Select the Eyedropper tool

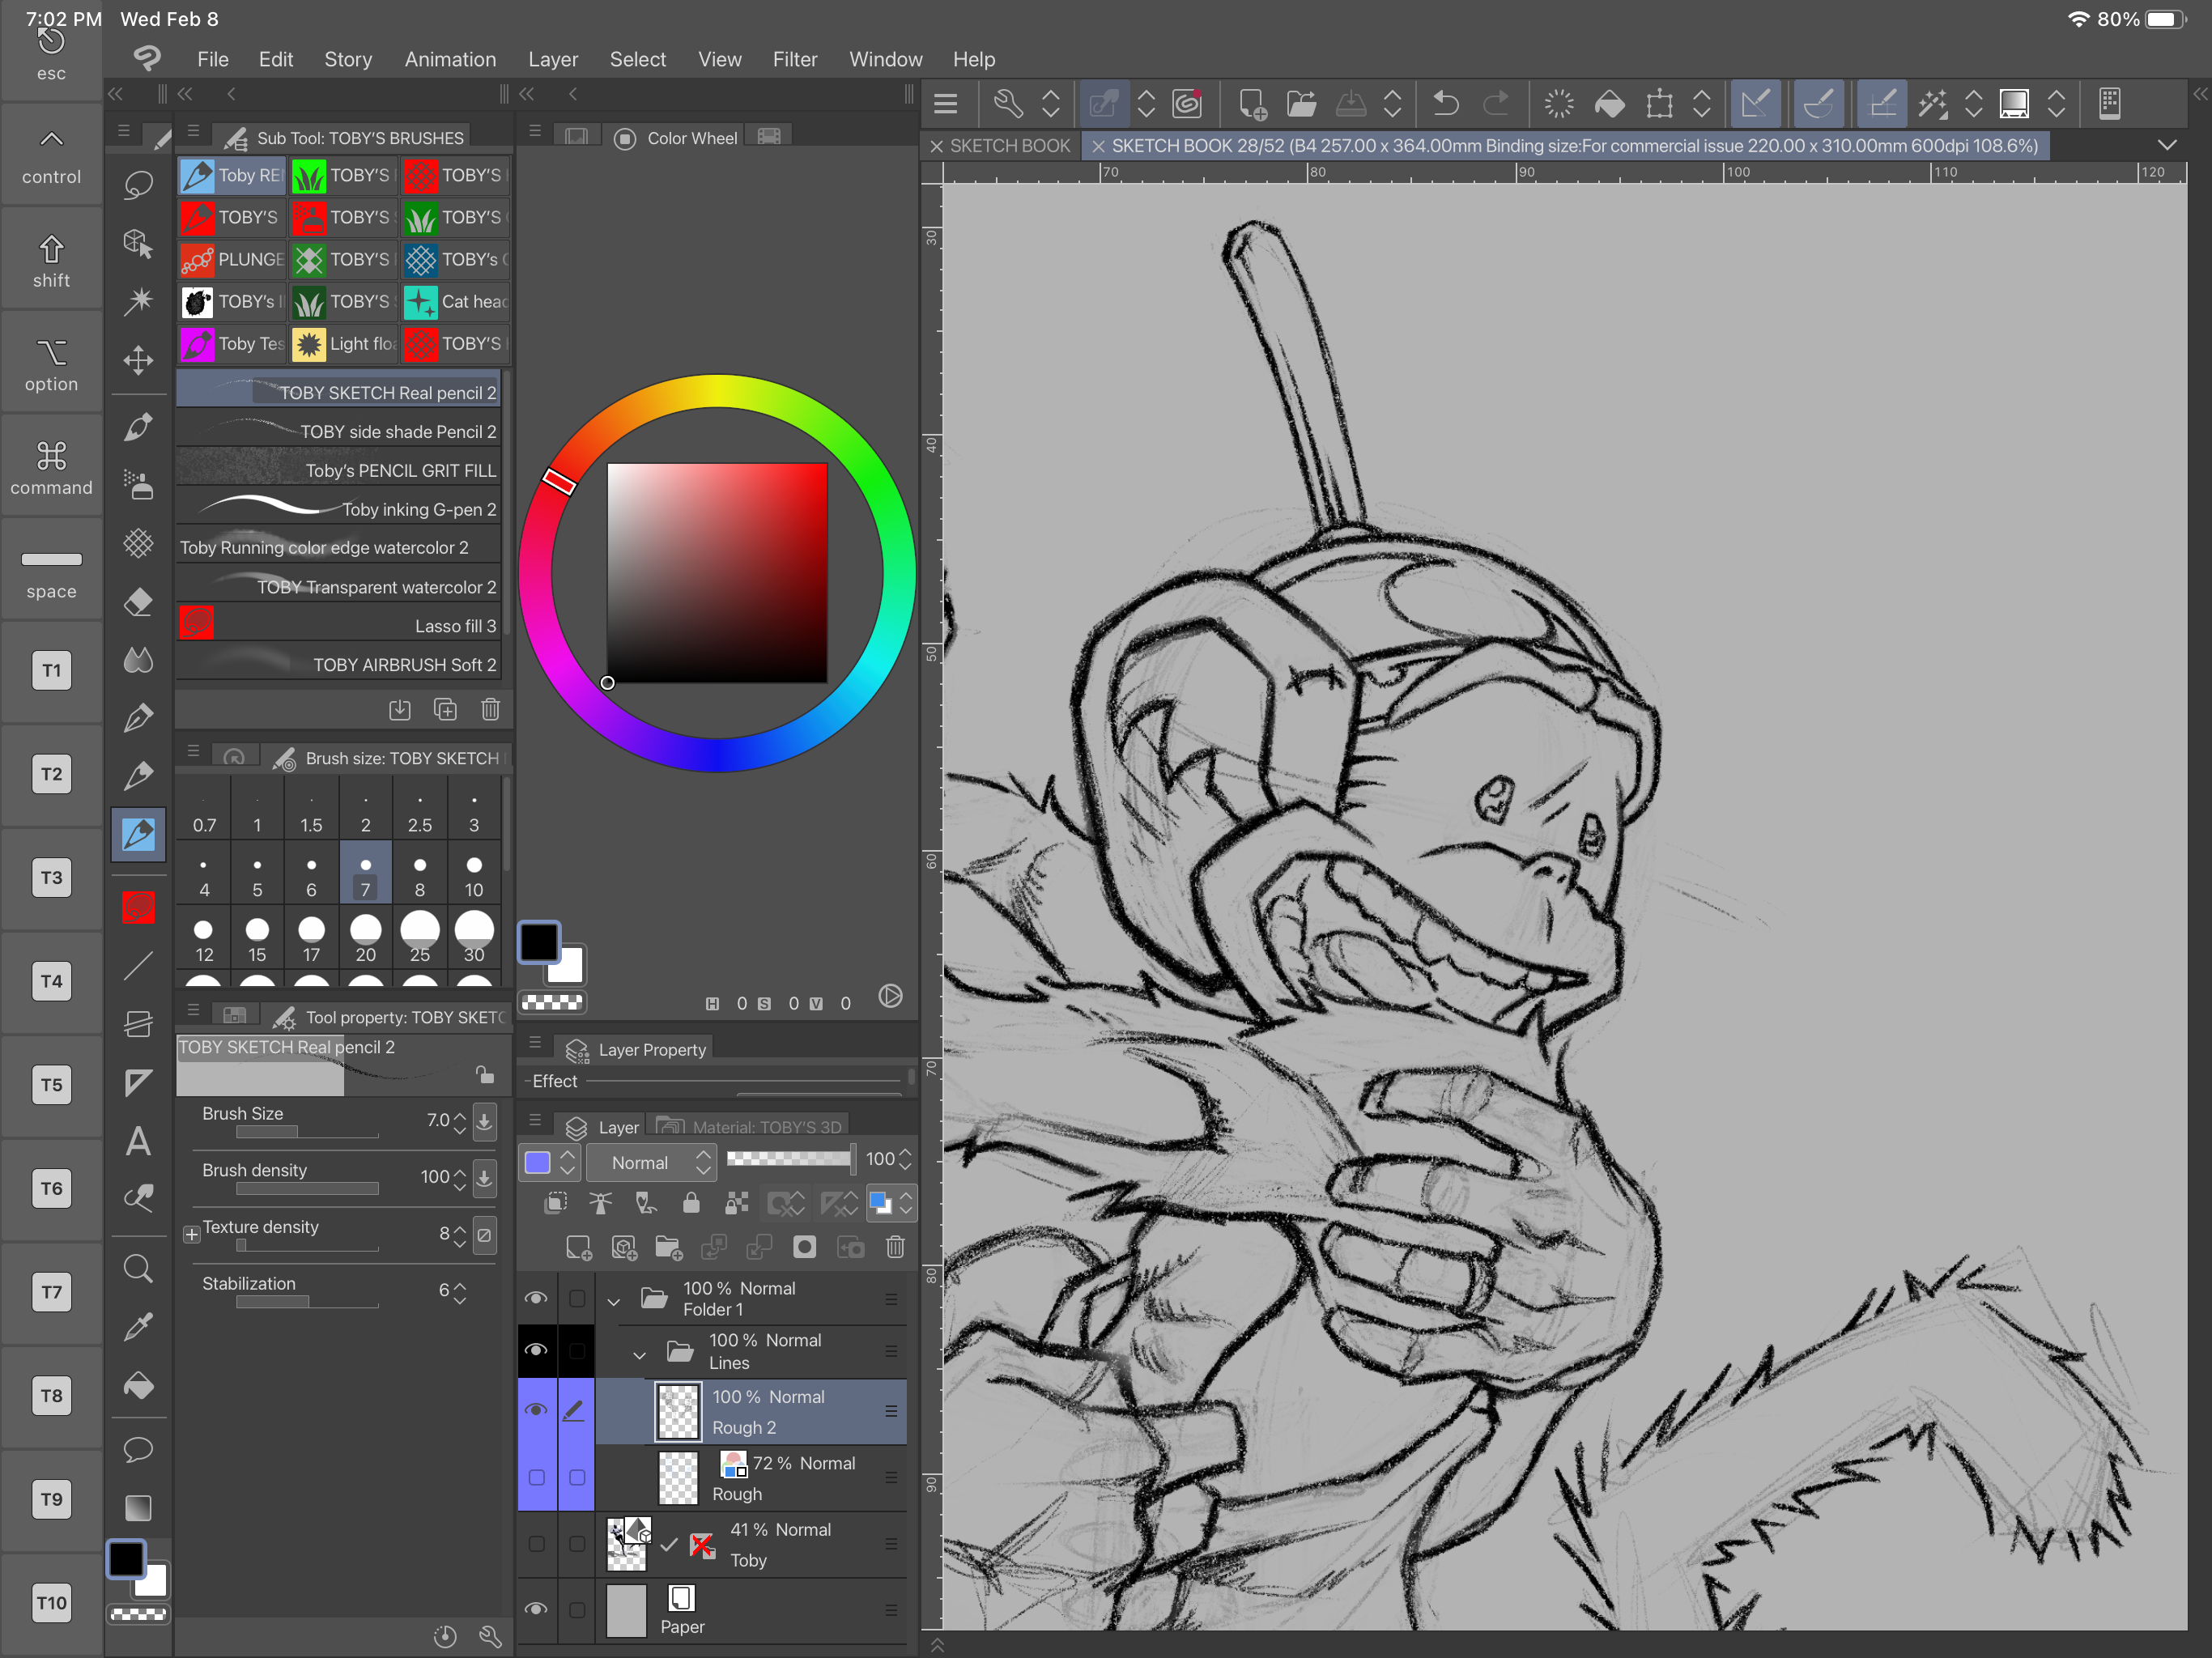[138, 1327]
